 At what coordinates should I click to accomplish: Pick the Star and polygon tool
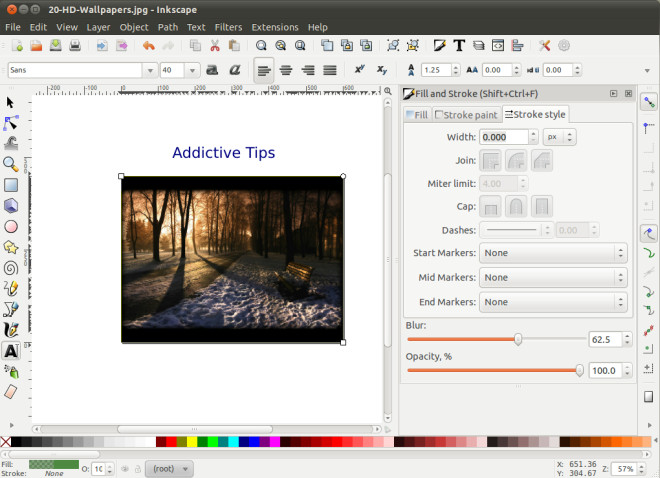click(x=11, y=247)
